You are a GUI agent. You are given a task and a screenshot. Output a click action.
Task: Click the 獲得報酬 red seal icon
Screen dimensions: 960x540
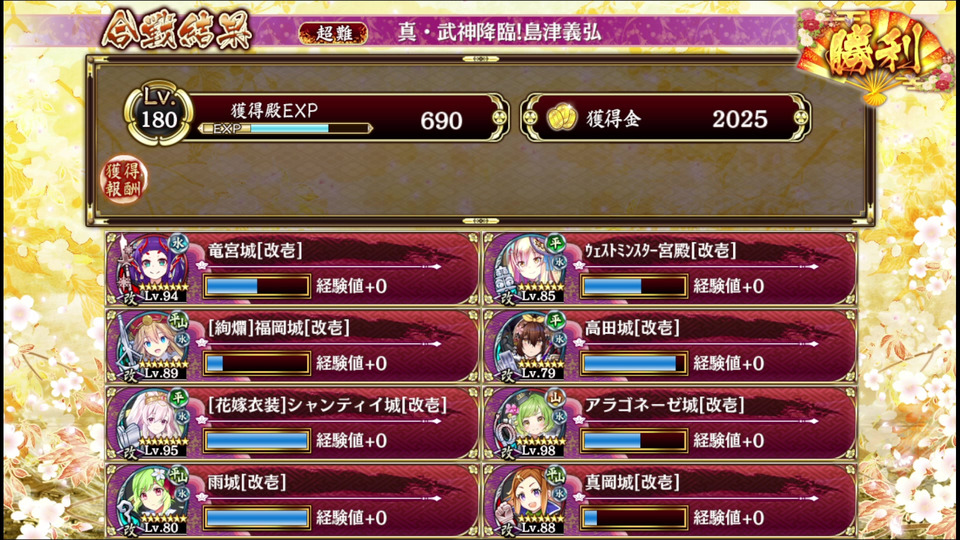point(124,180)
